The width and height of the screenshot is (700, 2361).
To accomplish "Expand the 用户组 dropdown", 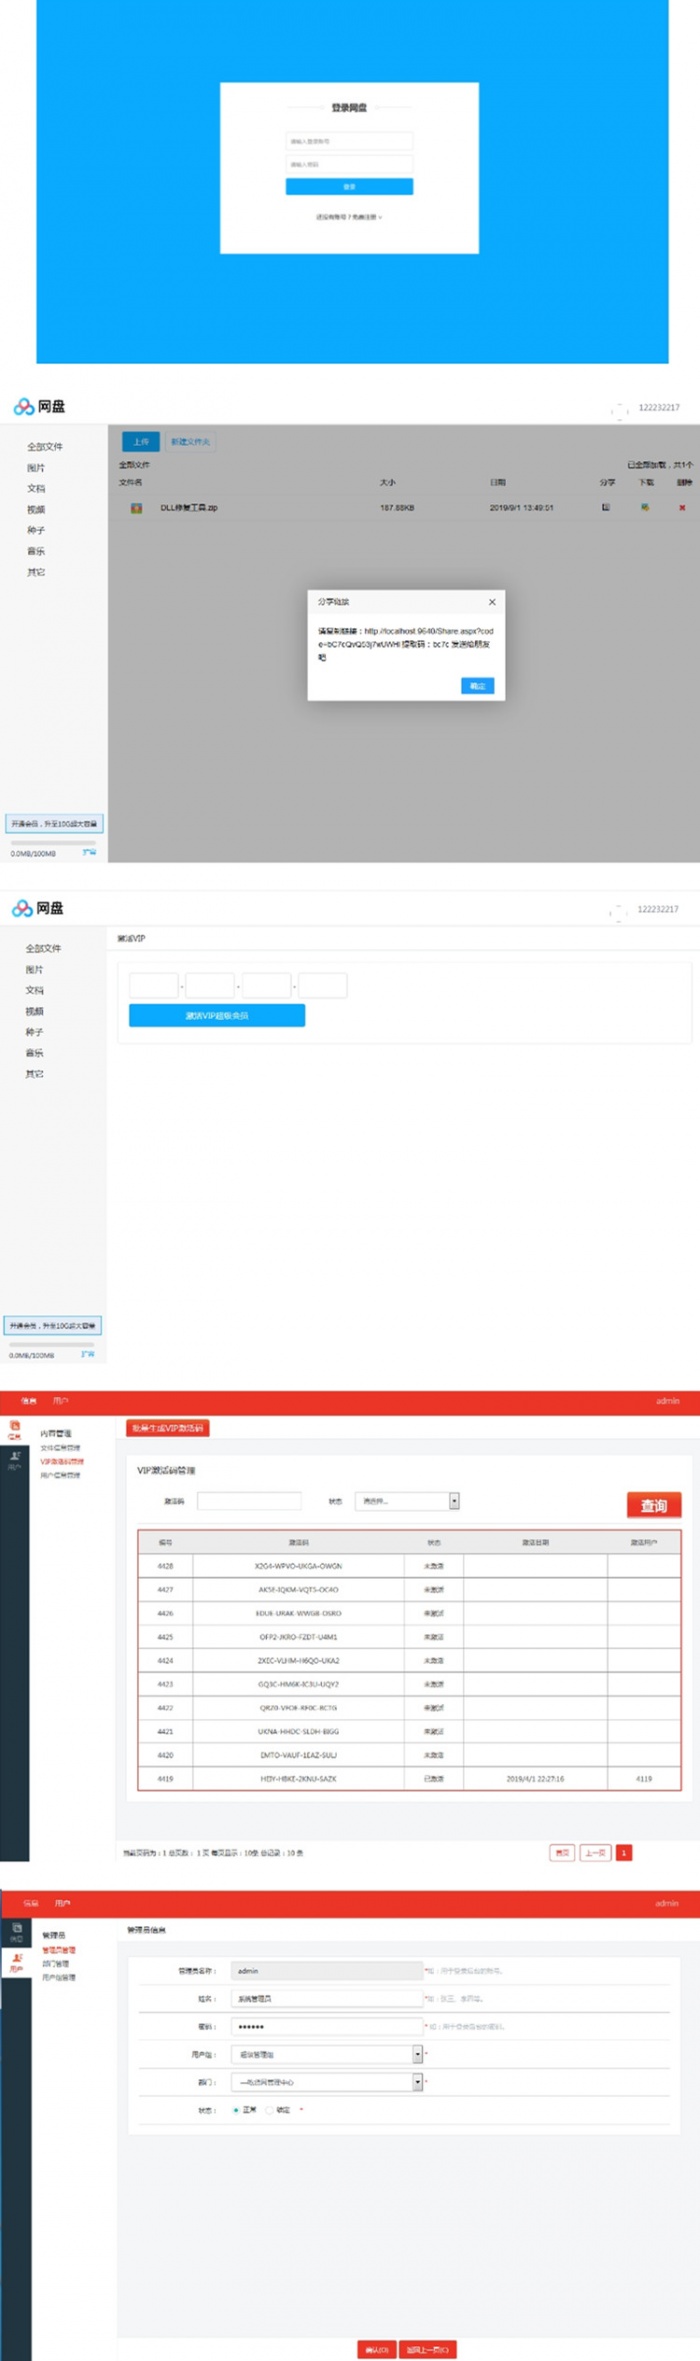I will [x=418, y=2054].
